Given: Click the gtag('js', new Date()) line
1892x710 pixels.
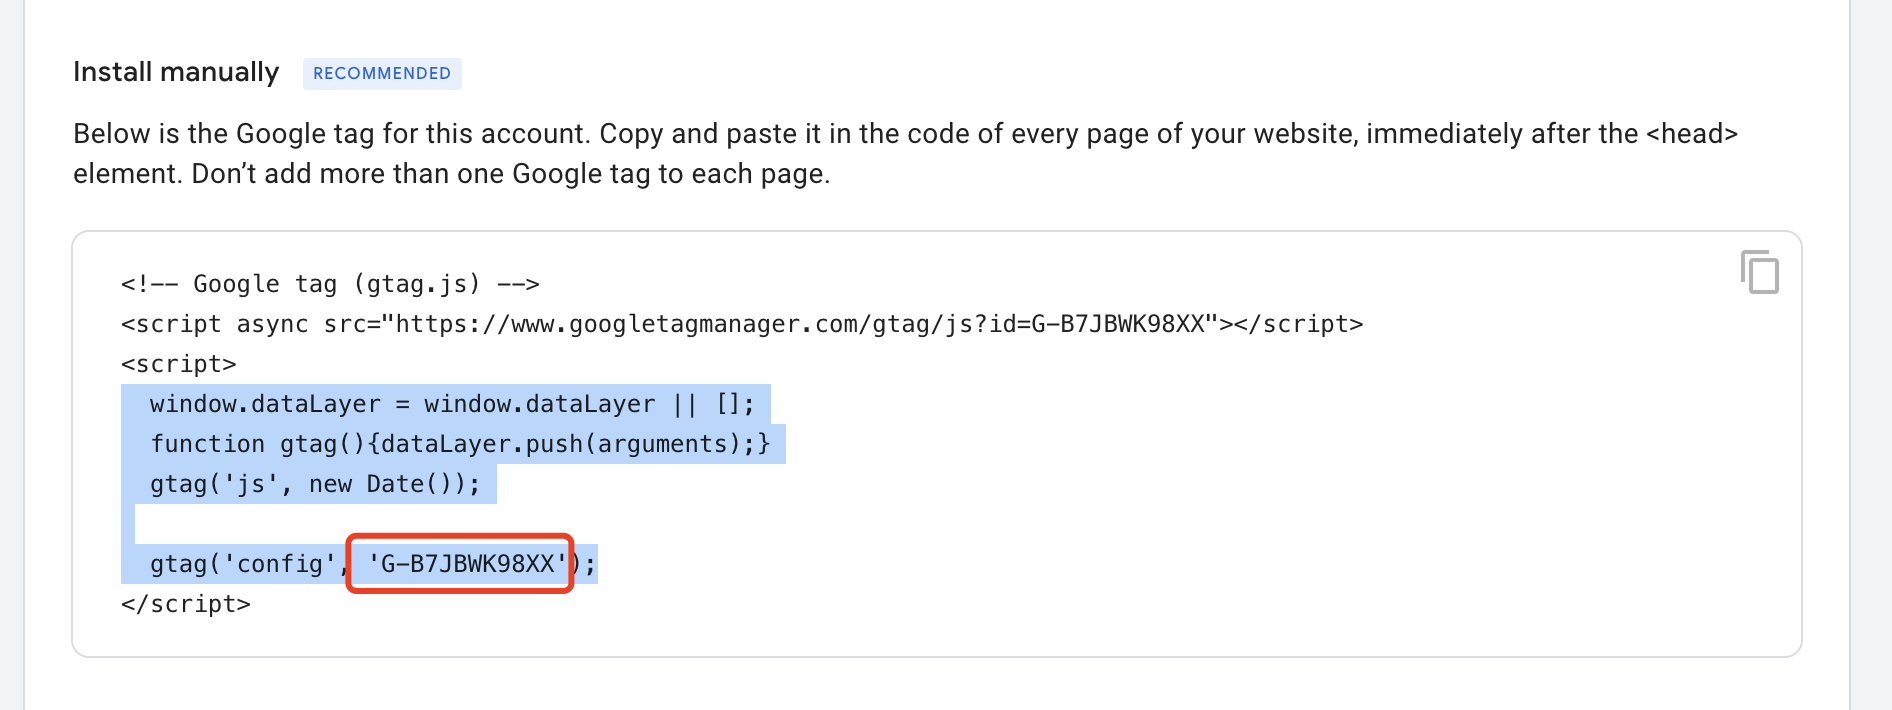Looking at the screenshot, I should [315, 483].
